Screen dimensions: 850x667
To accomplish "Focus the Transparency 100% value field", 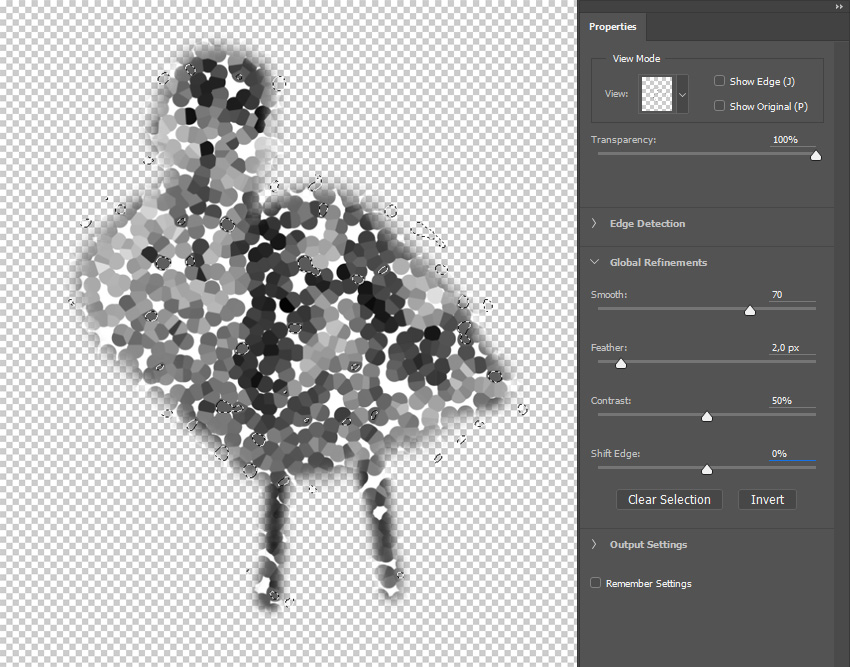I will tap(791, 140).
